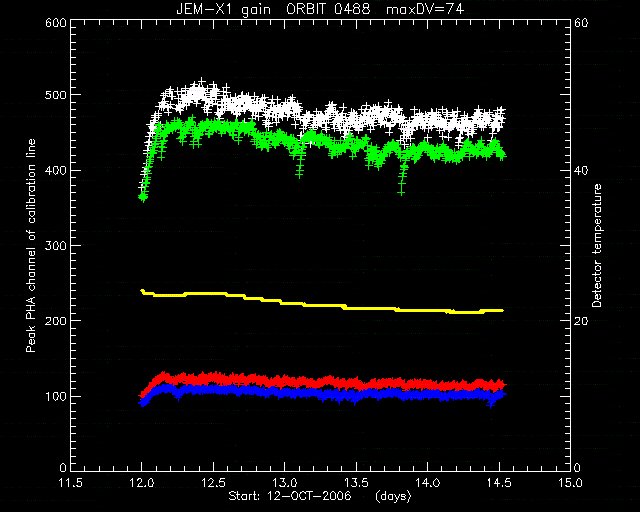Click the 'Detector temperature' right axis label

(597, 246)
